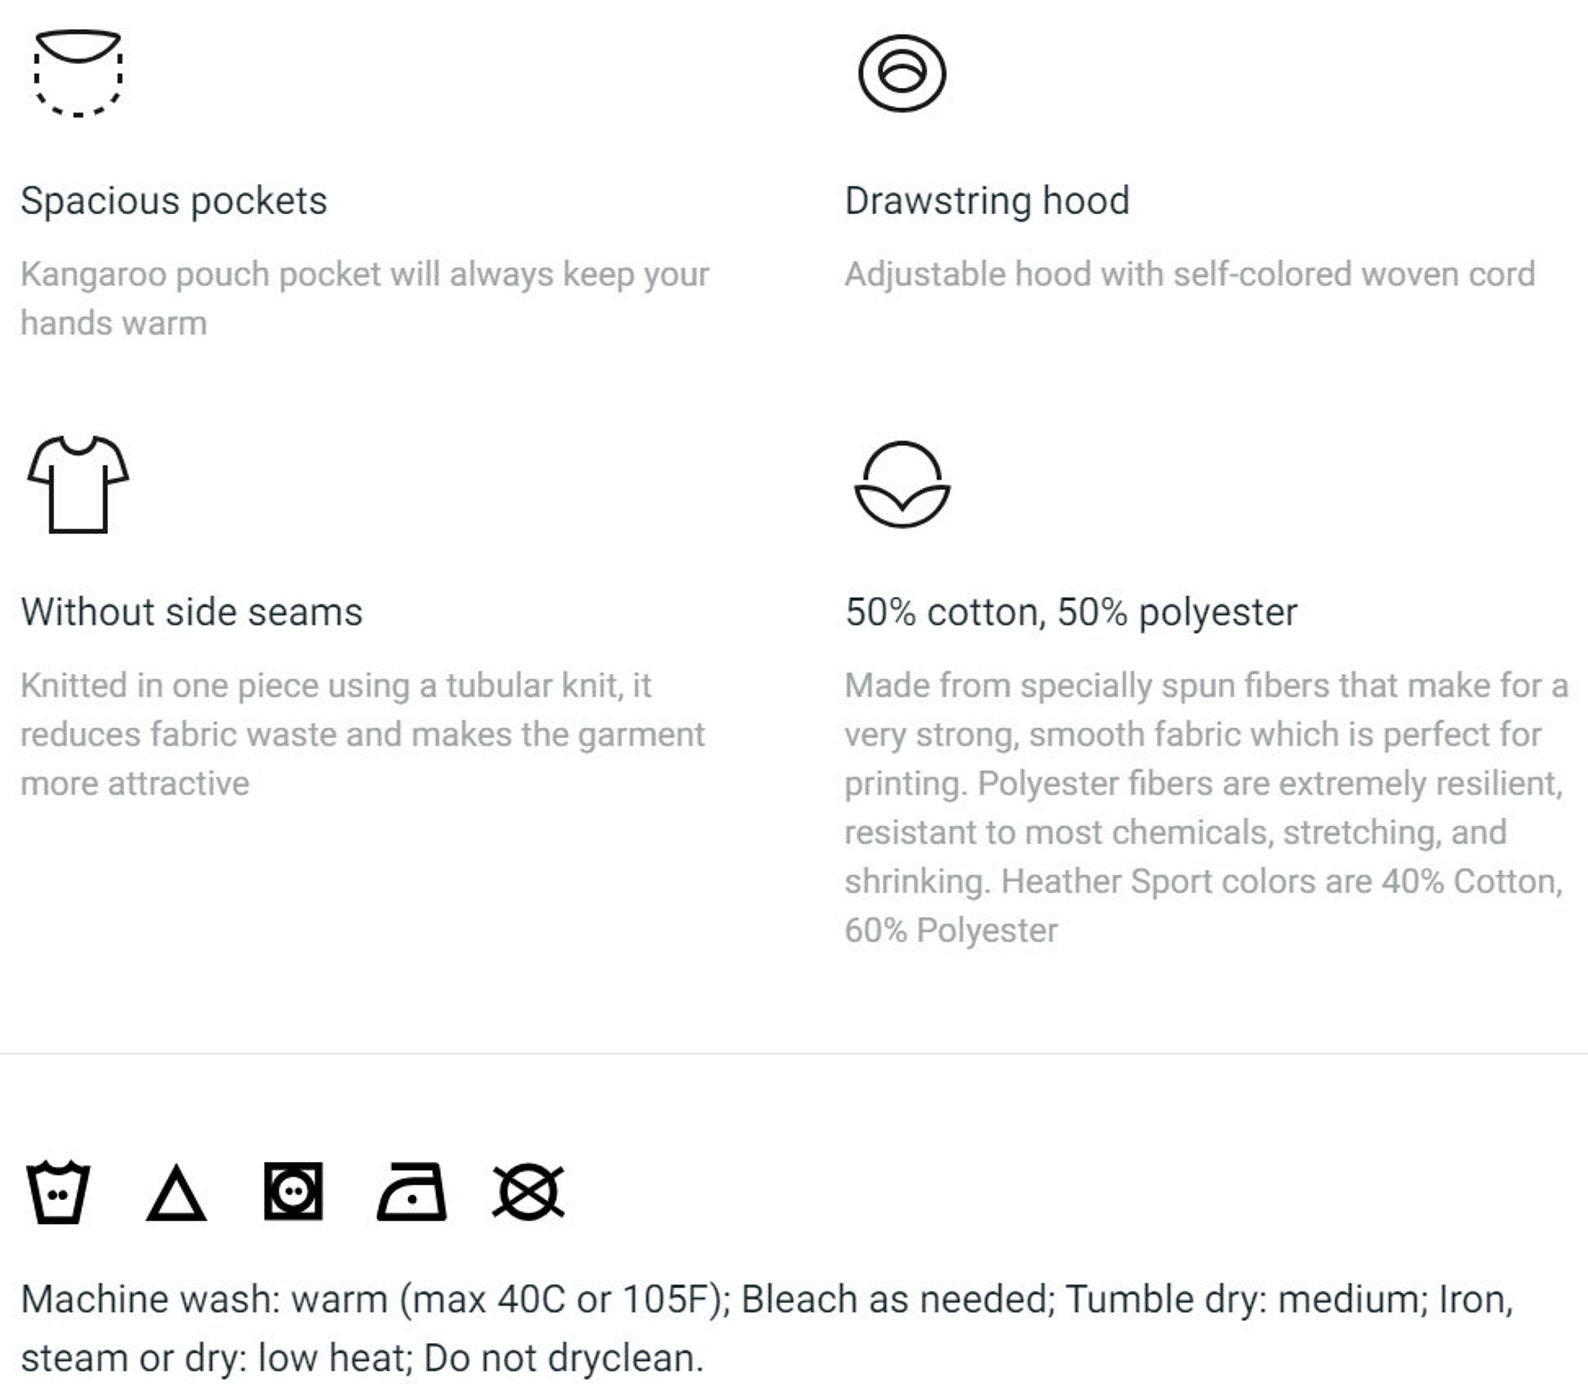Screen dimensions: 1588x1394
Task: Click the do not dryclean icon
Action: (x=529, y=1192)
